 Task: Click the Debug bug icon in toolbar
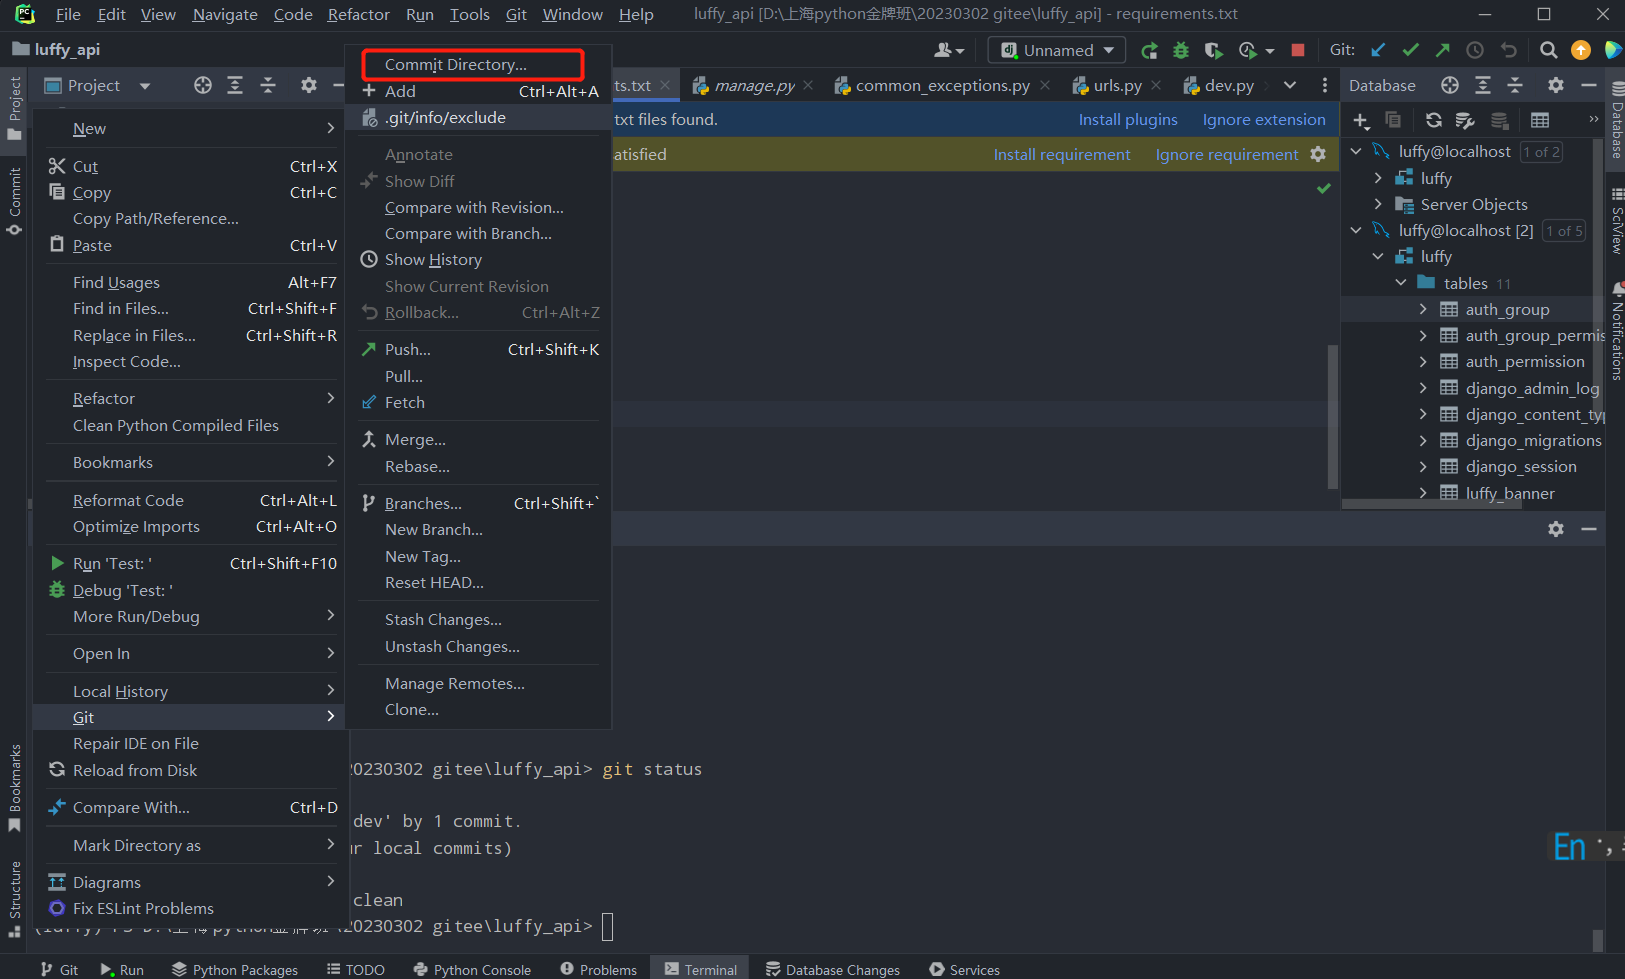pyautogui.click(x=1181, y=50)
